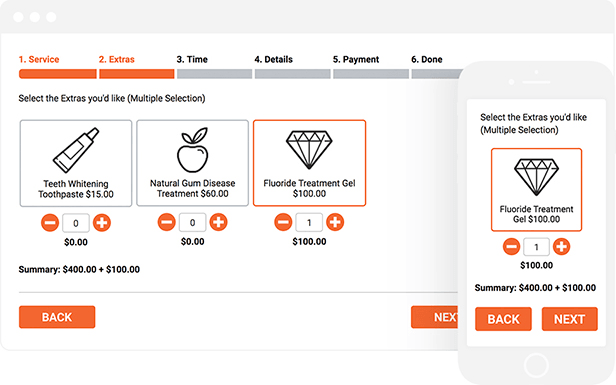Deselect the desktop Fluoride Treatment Gel card

click(310, 163)
